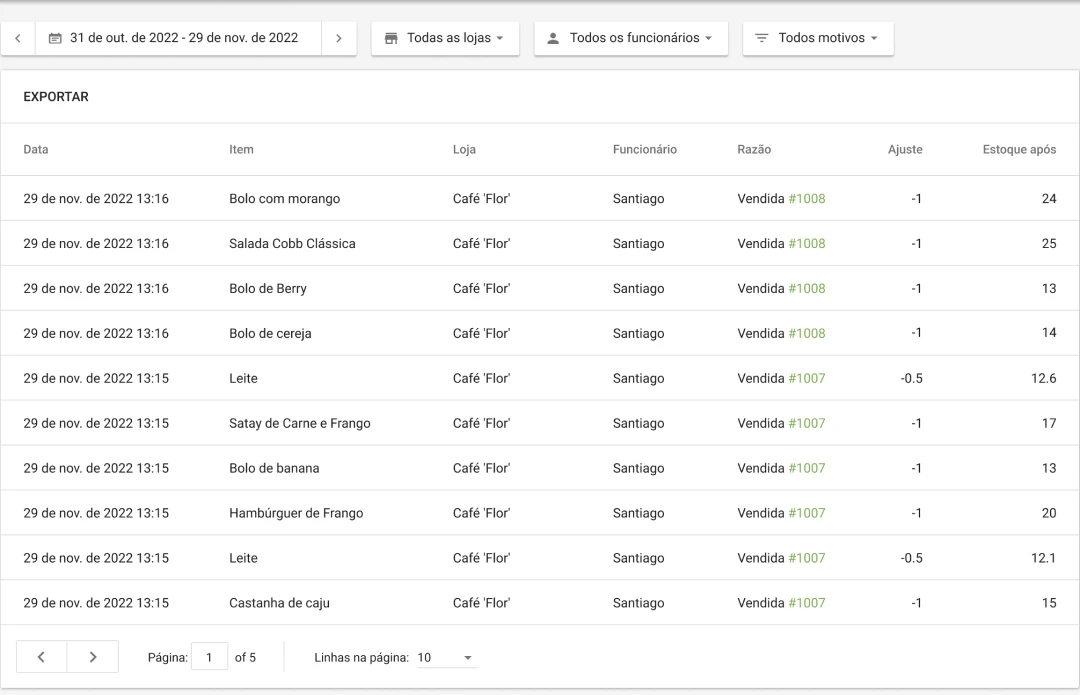This screenshot has width=1080, height=695.
Task: Select the date range 31 de out. - 29 de nov.
Action: click(183, 39)
